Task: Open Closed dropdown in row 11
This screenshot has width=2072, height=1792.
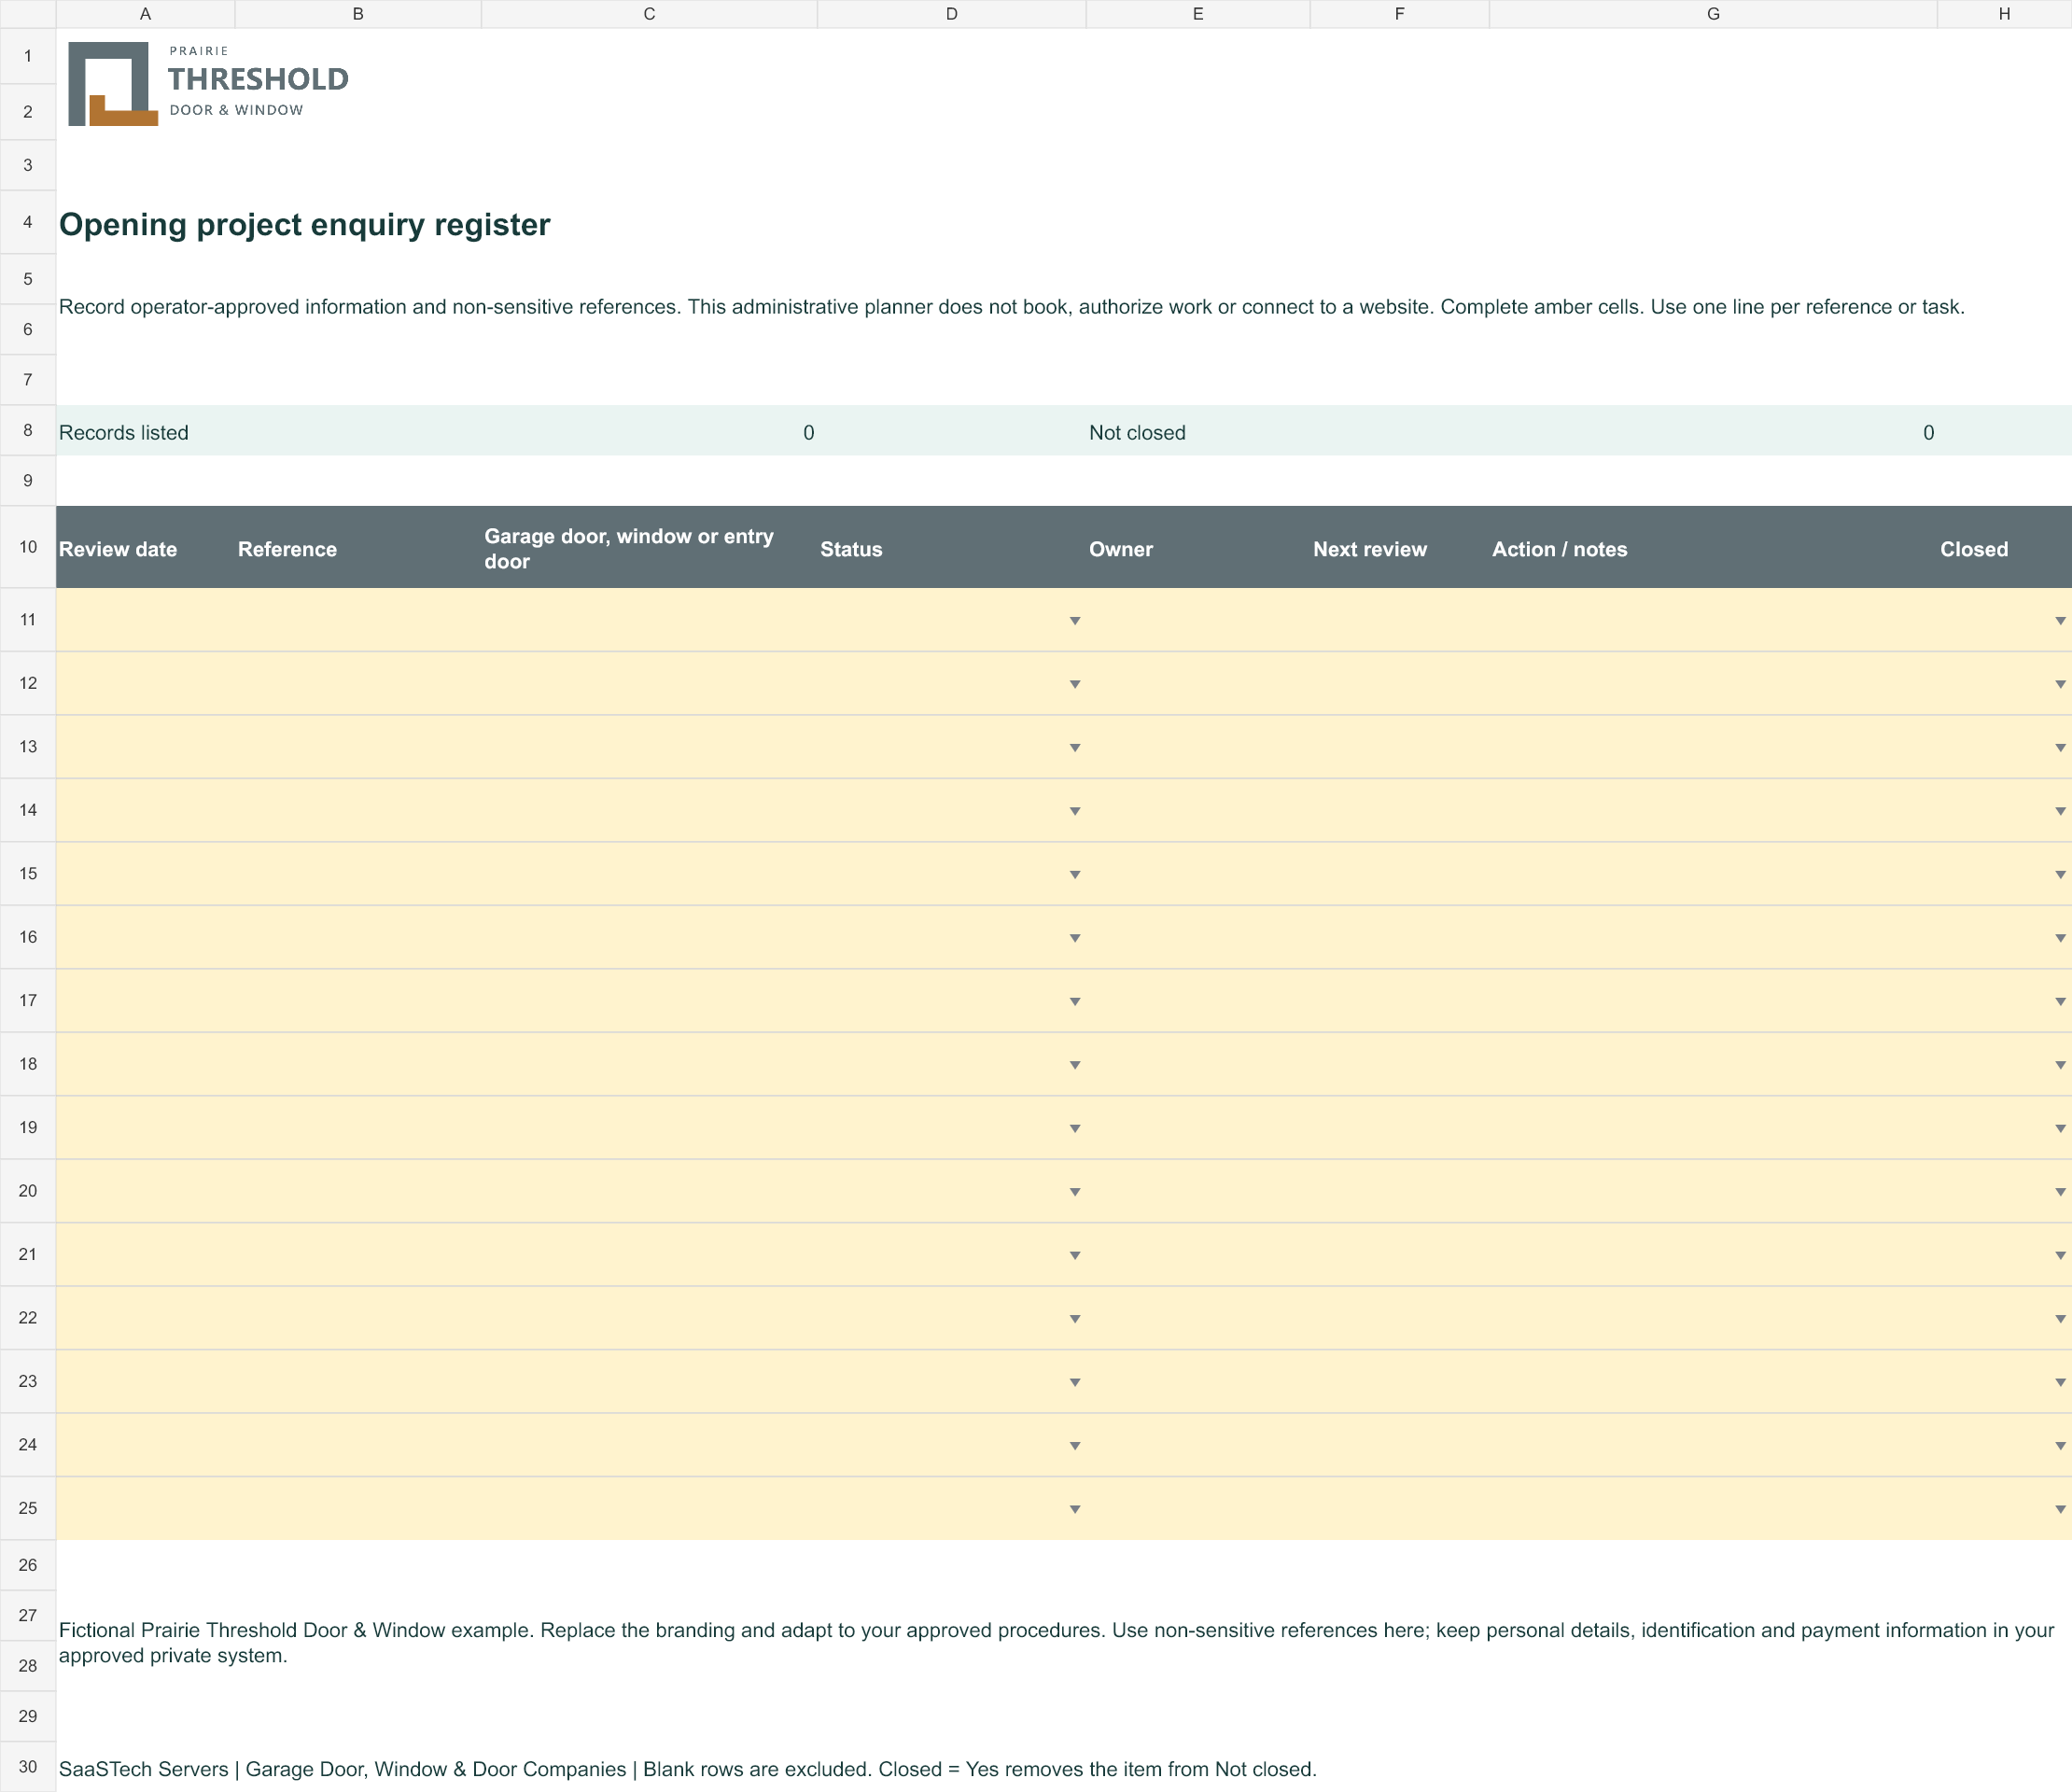Action: [x=2060, y=621]
